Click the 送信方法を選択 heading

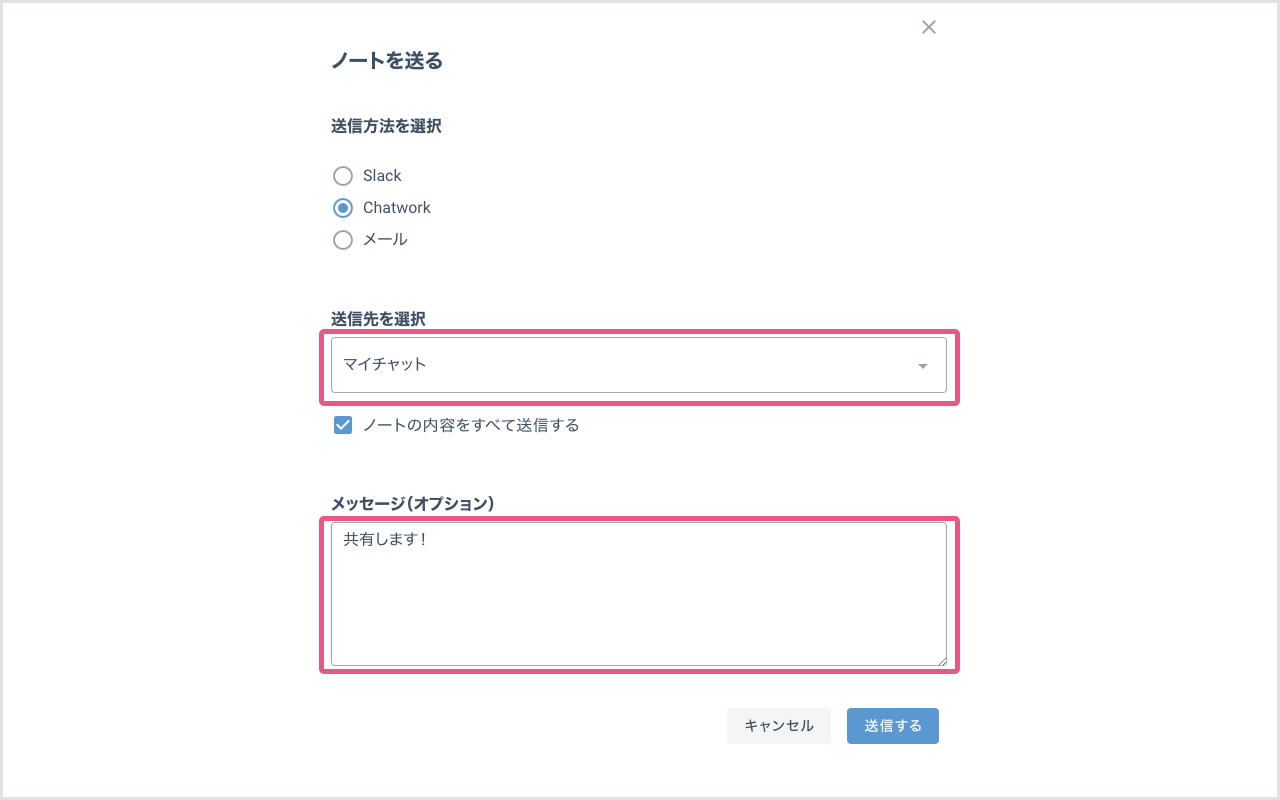point(386,126)
